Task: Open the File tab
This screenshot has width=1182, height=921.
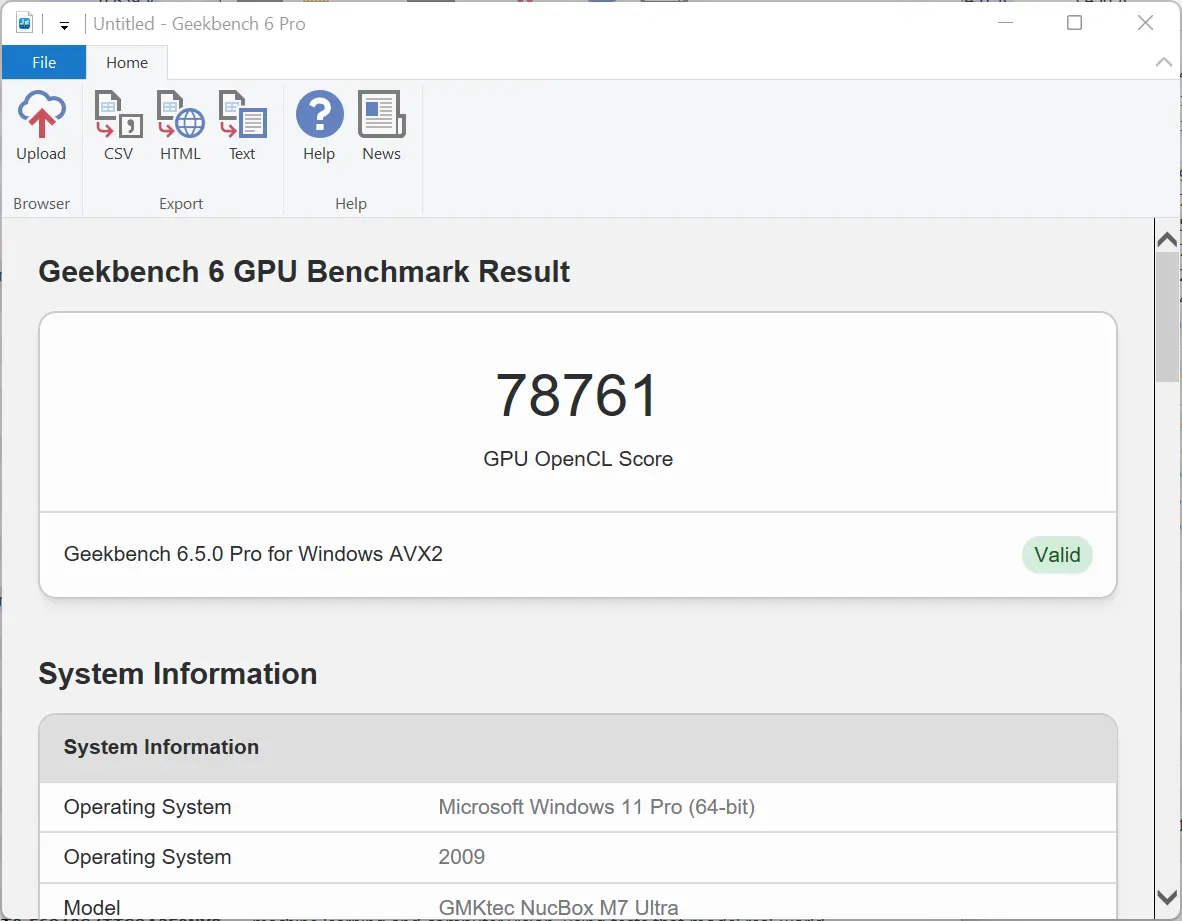Action: coord(44,62)
